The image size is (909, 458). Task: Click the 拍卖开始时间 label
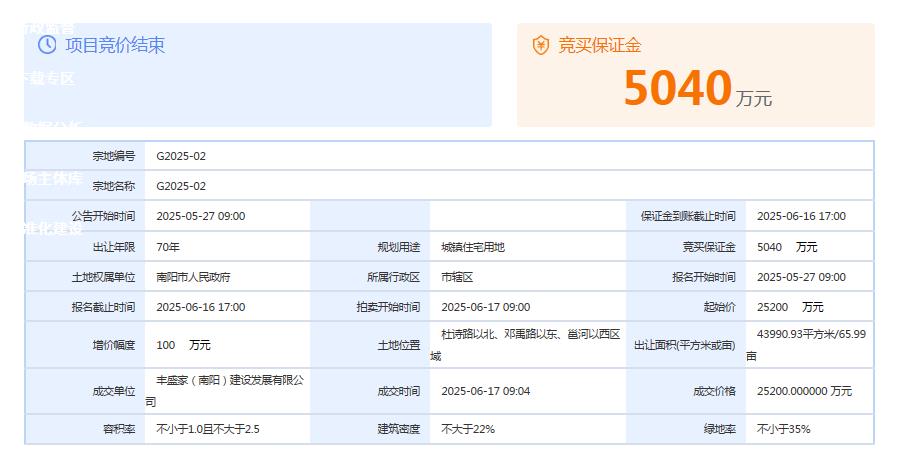388,307
